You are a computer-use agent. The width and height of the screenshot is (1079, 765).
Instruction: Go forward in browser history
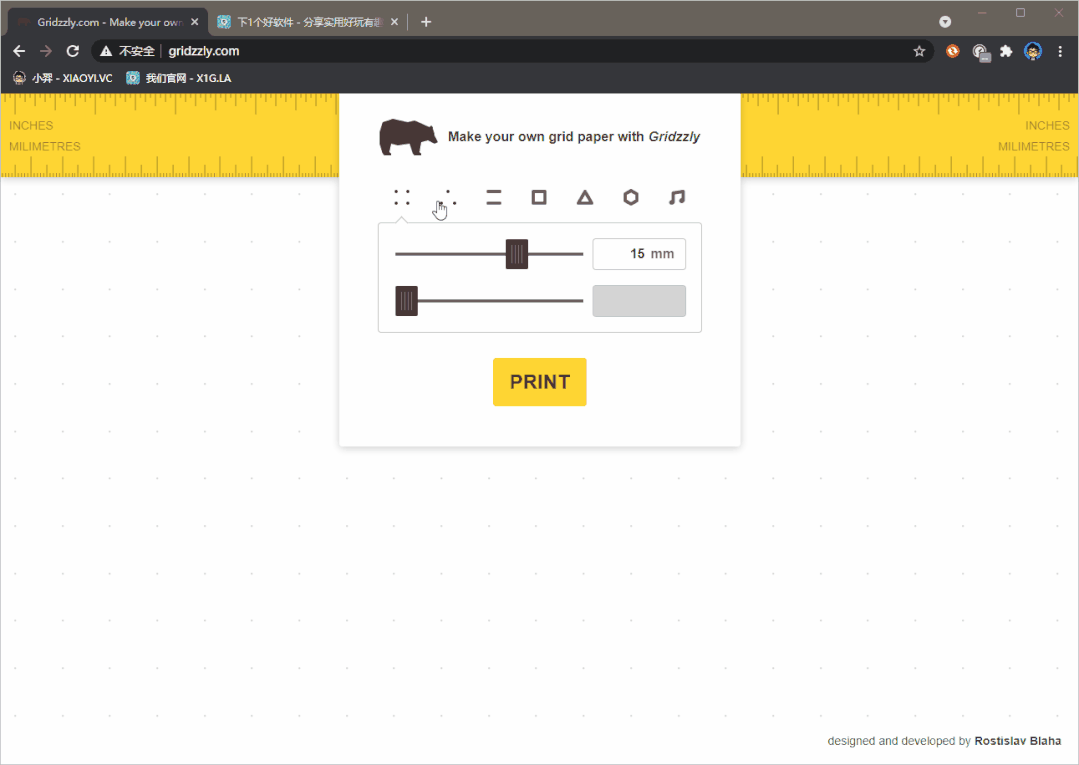pyautogui.click(x=46, y=51)
